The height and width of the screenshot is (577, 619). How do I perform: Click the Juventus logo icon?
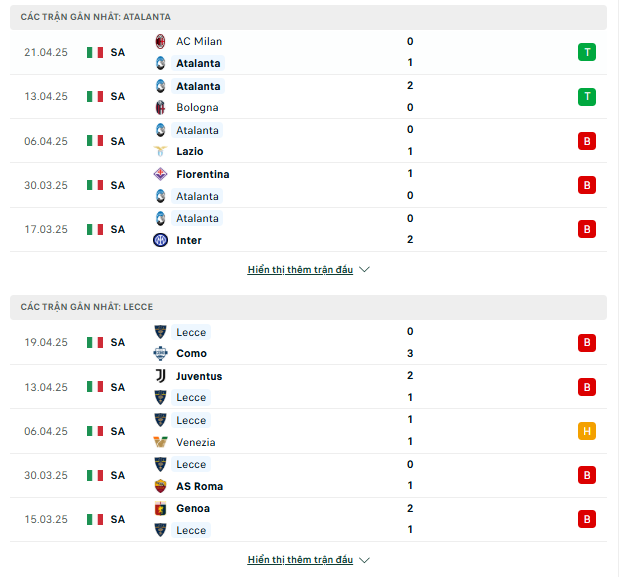160,376
